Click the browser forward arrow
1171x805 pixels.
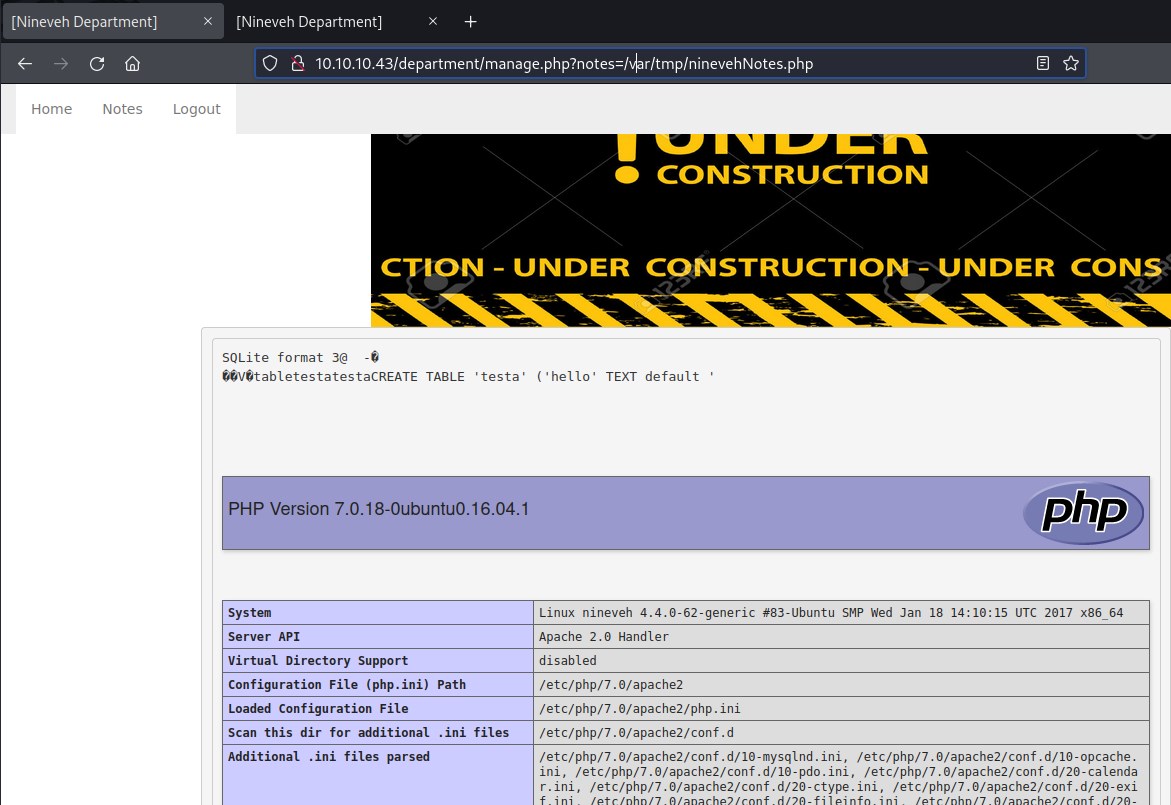tap(61, 64)
